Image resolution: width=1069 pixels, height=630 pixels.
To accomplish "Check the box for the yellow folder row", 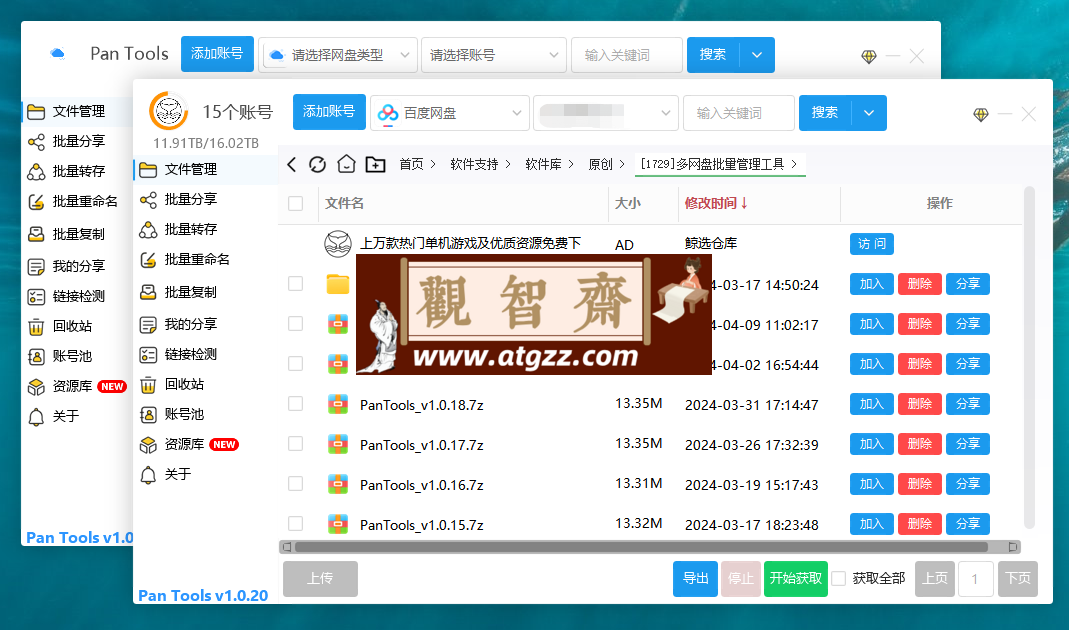I will tap(295, 284).
